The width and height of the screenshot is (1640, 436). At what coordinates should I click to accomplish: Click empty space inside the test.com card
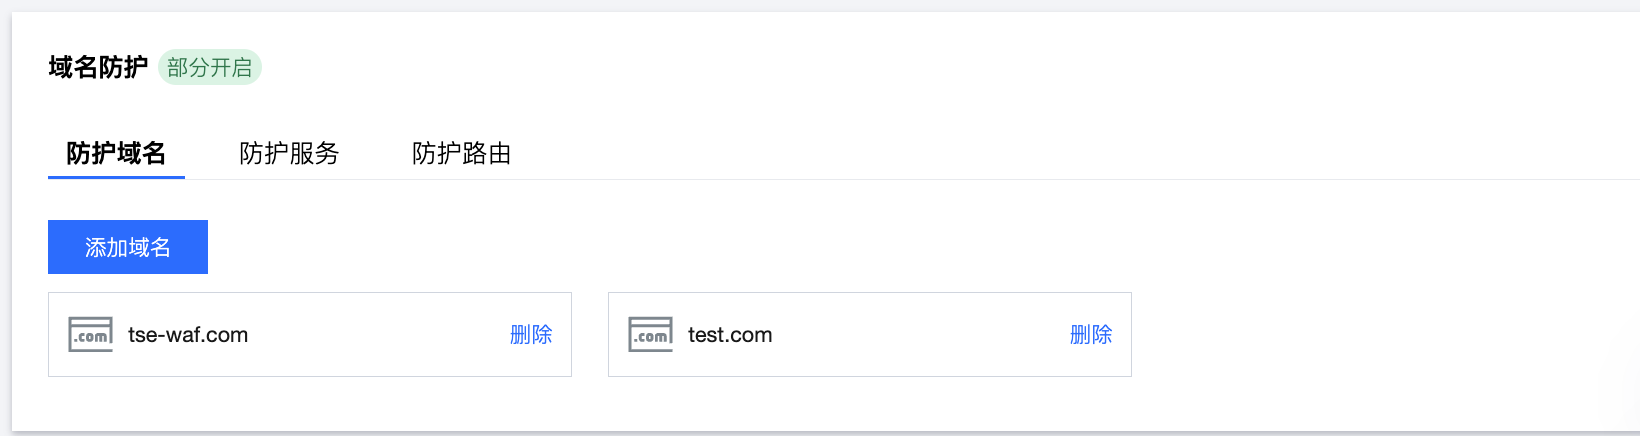coord(920,334)
